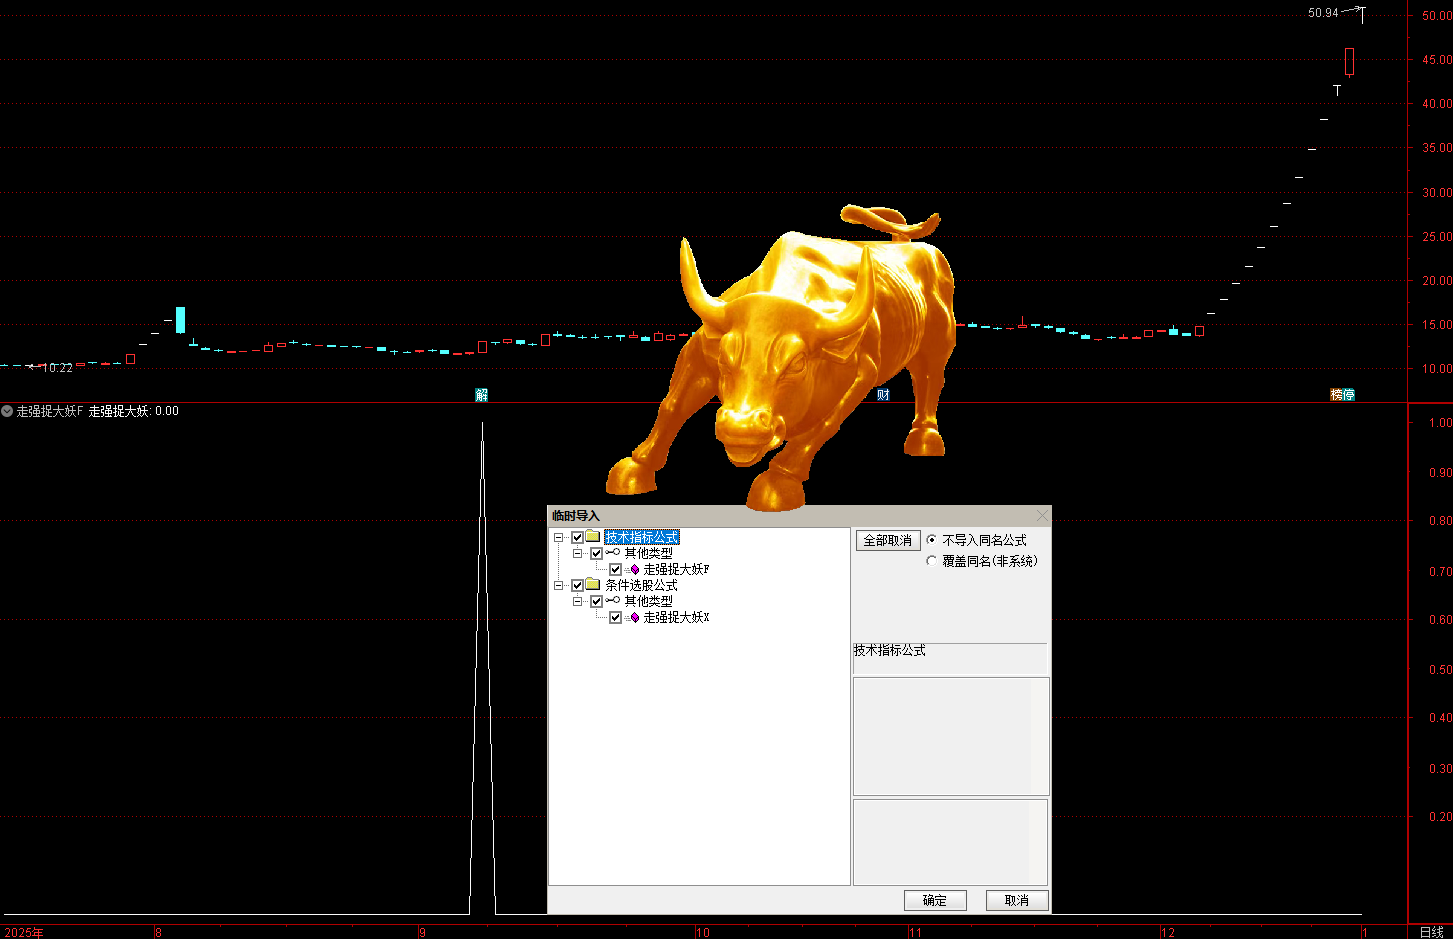The image size is (1453, 939).
Task: Select the 不导入同名公式 radio option
Action: pos(932,540)
